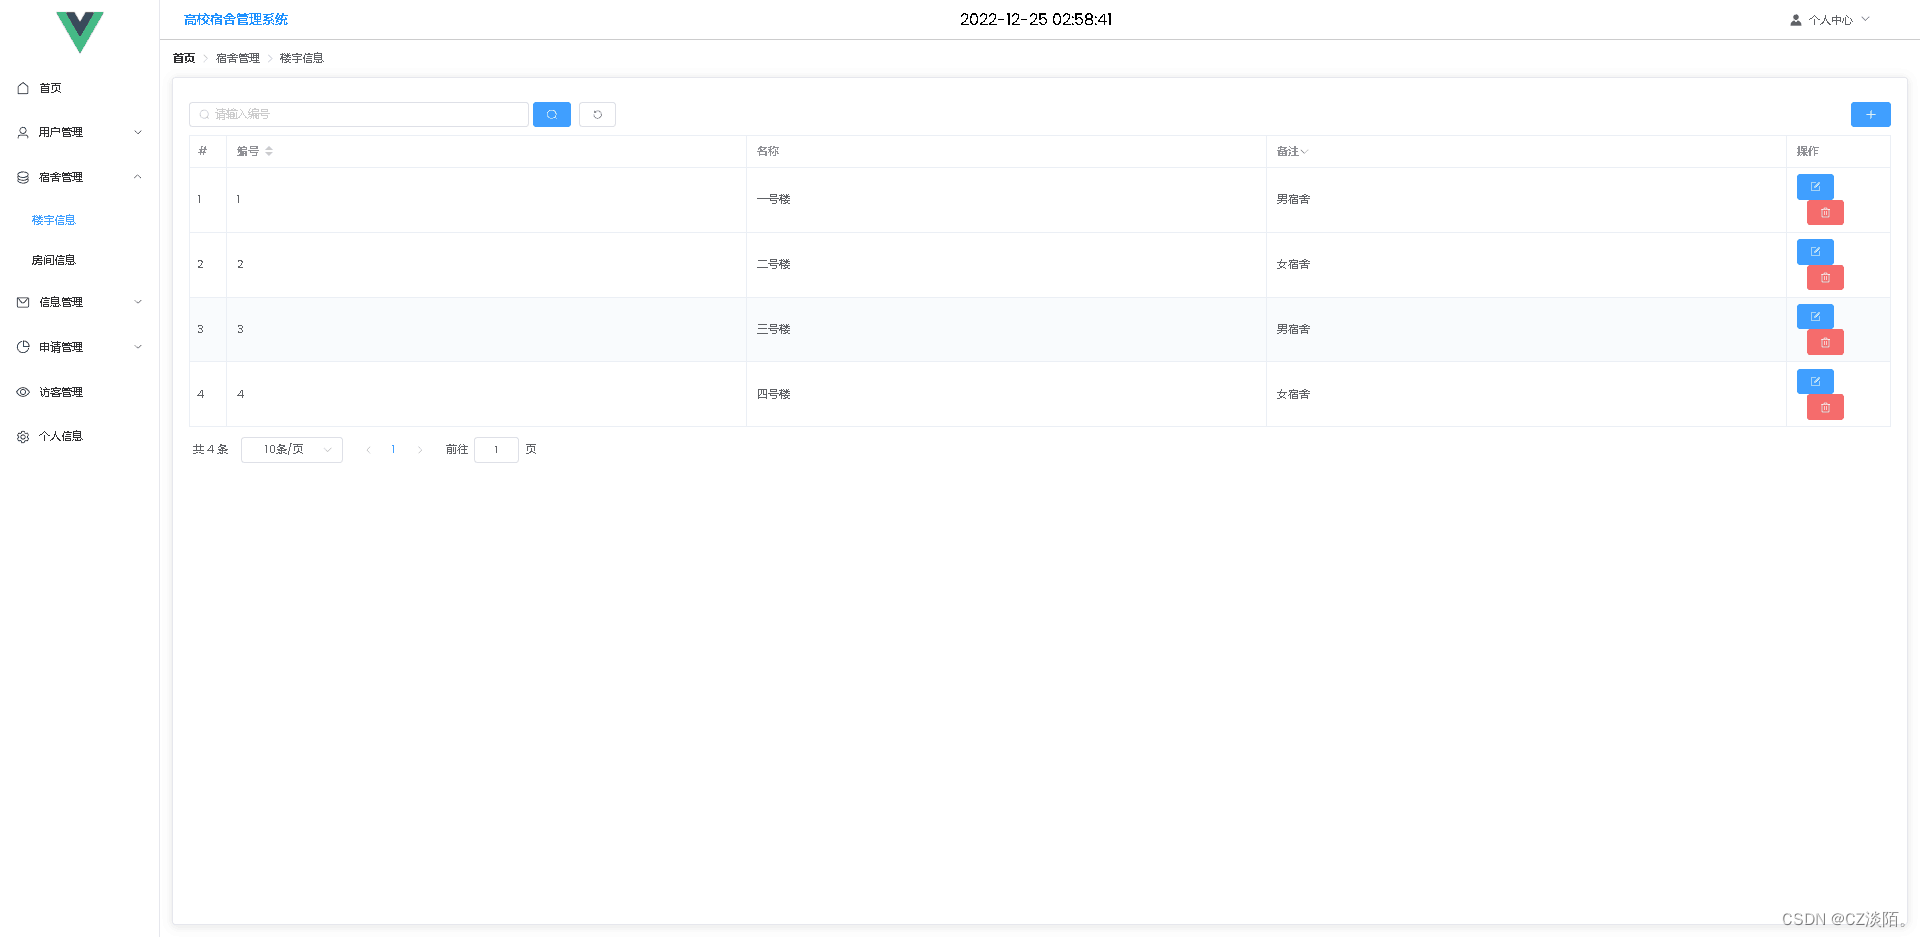Expand the 申请管理 sidebar menu
This screenshot has height=937, width=1920.
tap(80, 347)
